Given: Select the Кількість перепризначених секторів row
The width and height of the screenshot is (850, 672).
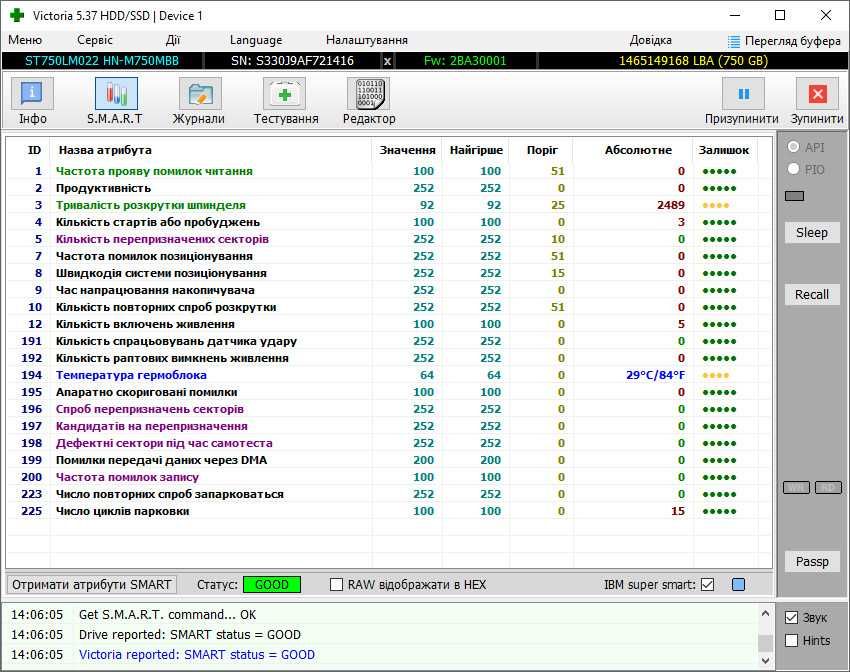Looking at the screenshot, I should (x=389, y=239).
